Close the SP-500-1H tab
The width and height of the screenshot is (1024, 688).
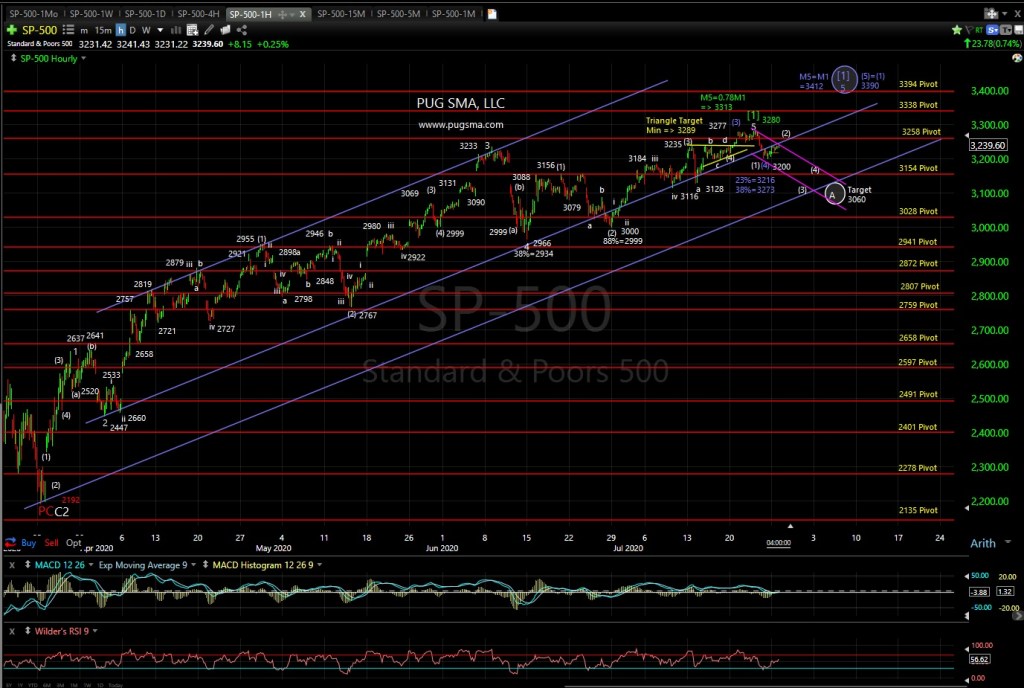coord(302,14)
